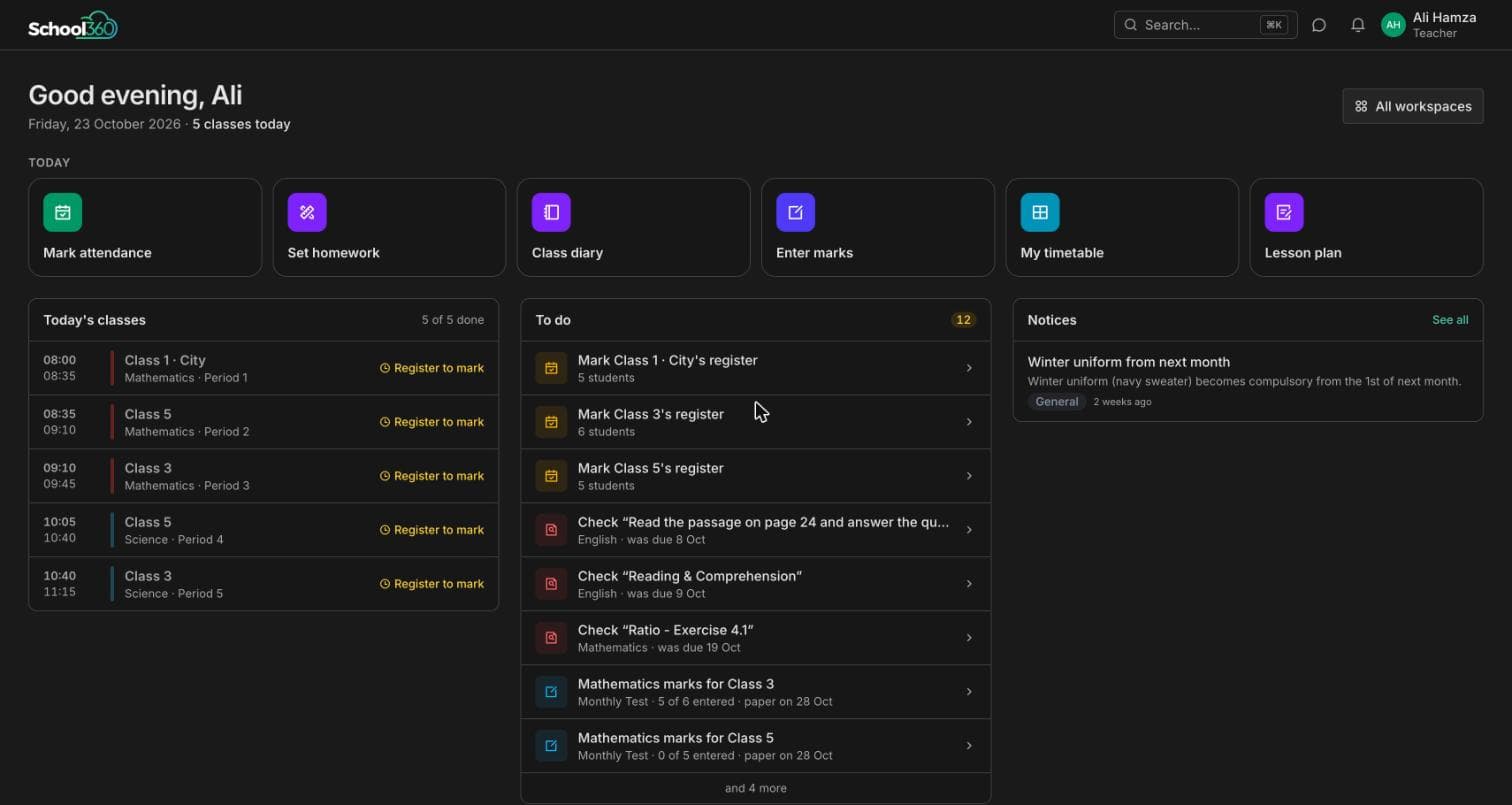Click the Class 1 · City class name

[165, 360]
